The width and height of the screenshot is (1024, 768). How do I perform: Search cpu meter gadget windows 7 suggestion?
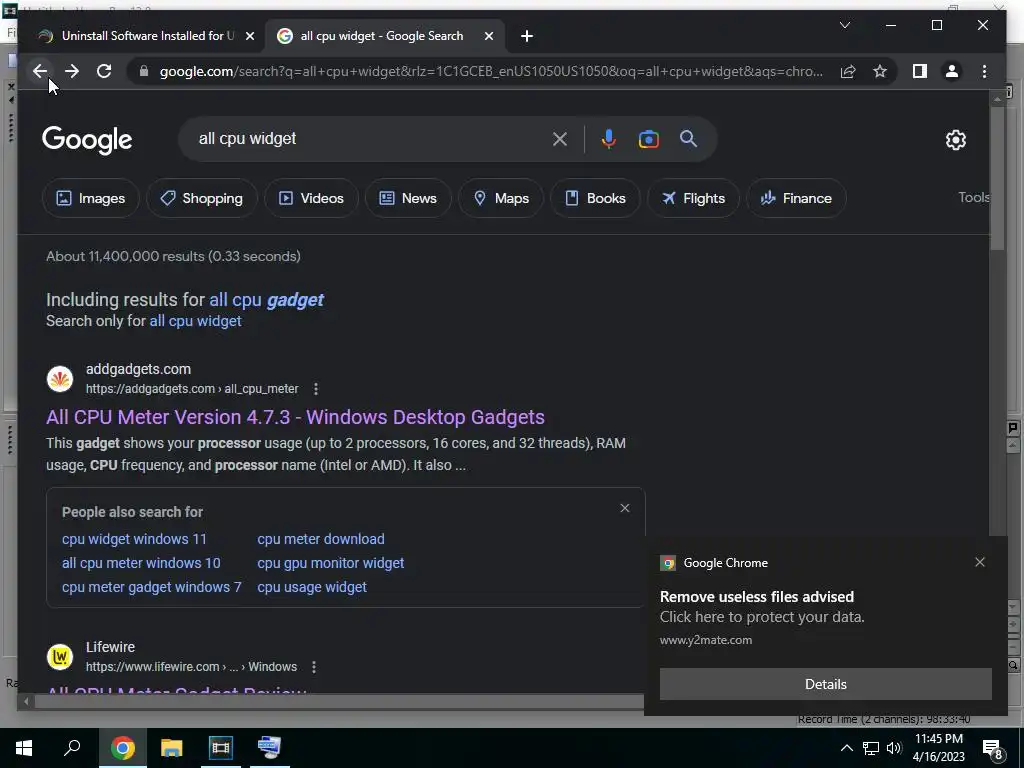(x=152, y=587)
